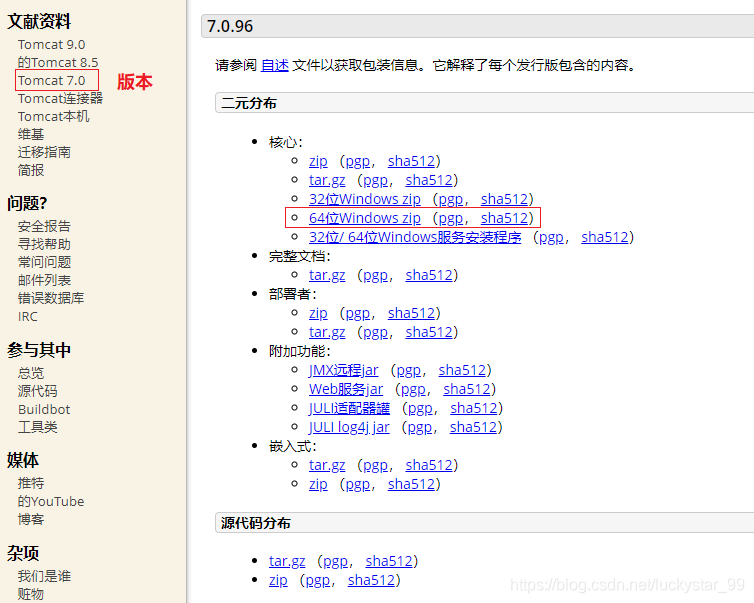Open the 常问问题 sidebar link
This screenshot has width=754, height=603.
click(x=44, y=262)
